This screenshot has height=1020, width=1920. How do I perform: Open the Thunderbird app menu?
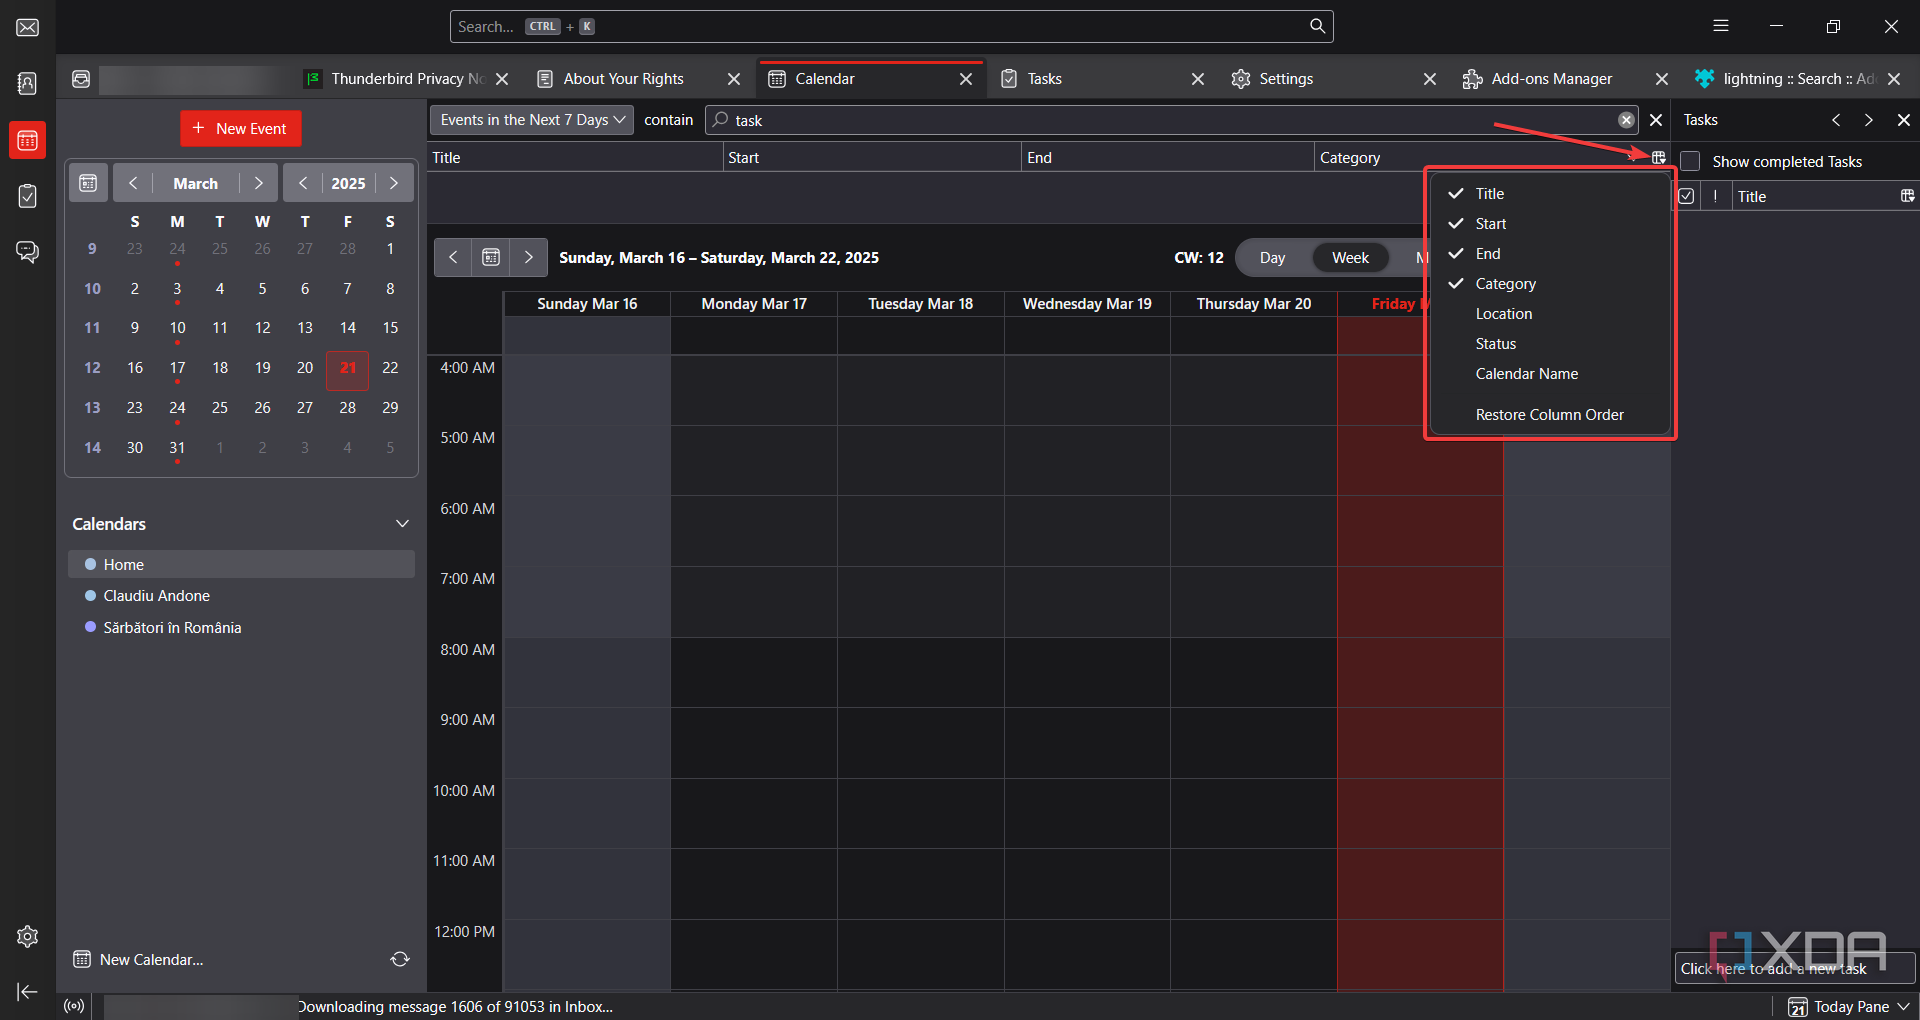(1721, 26)
